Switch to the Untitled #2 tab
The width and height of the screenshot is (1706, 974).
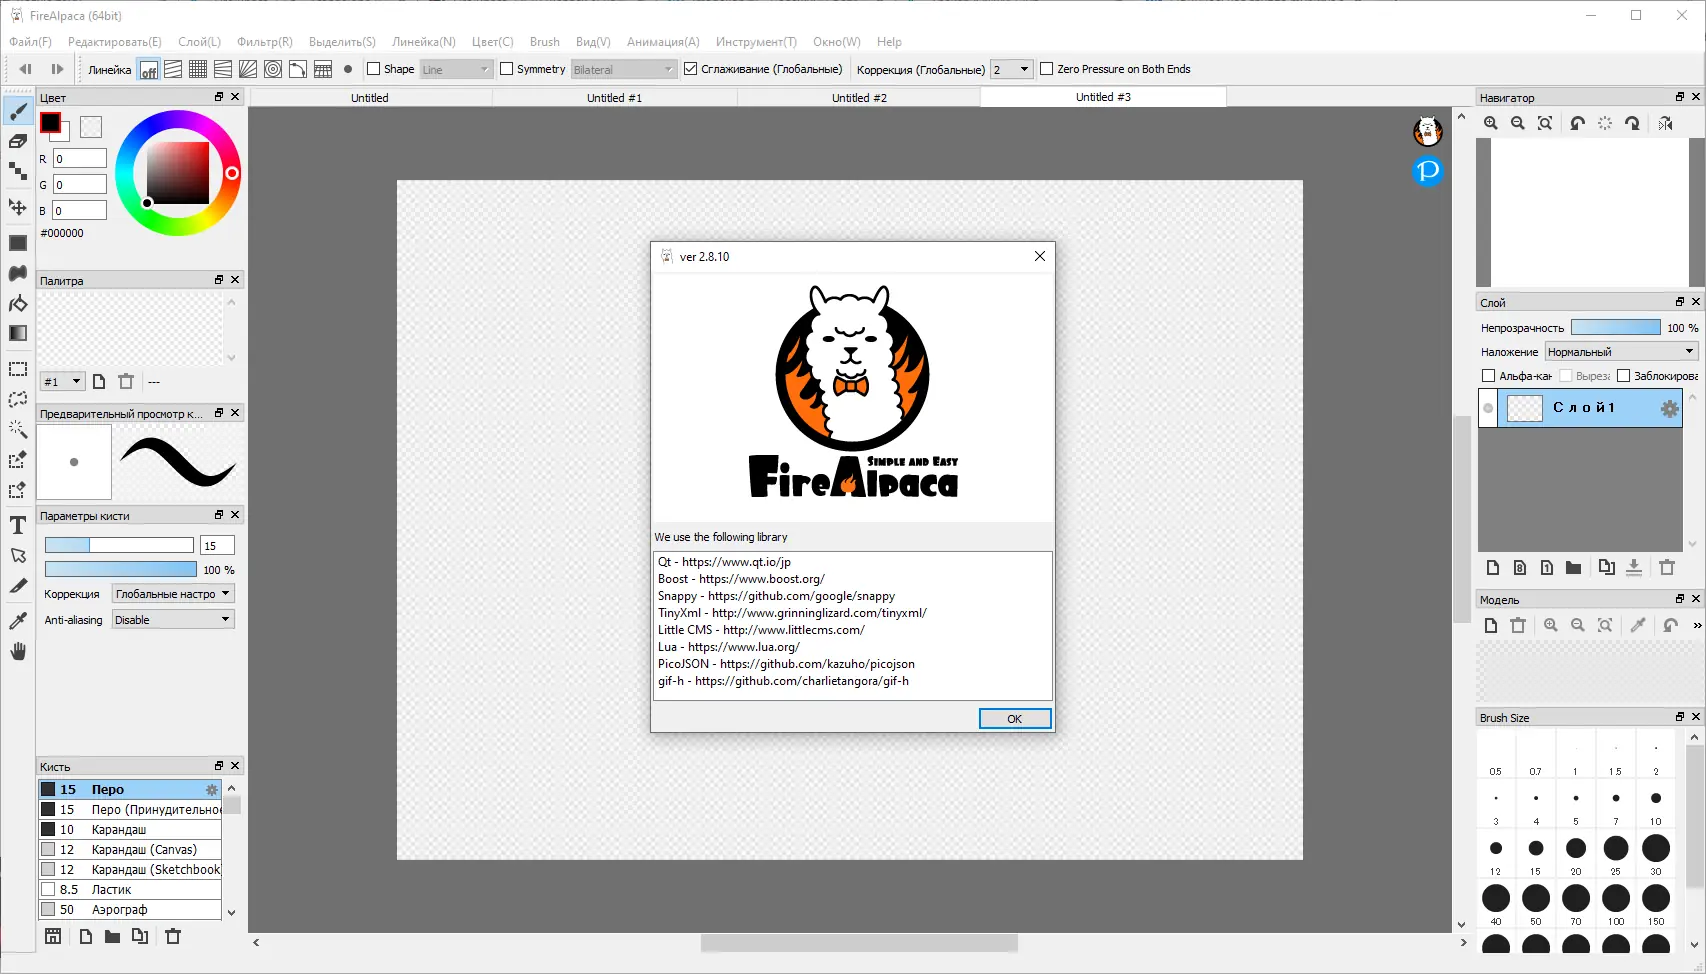click(x=858, y=97)
